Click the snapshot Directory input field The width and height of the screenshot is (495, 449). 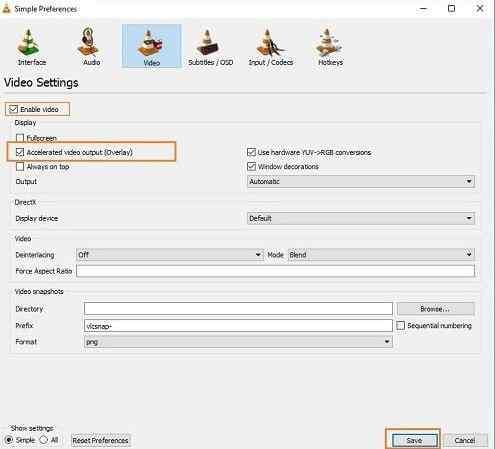pyautogui.click(x=238, y=309)
